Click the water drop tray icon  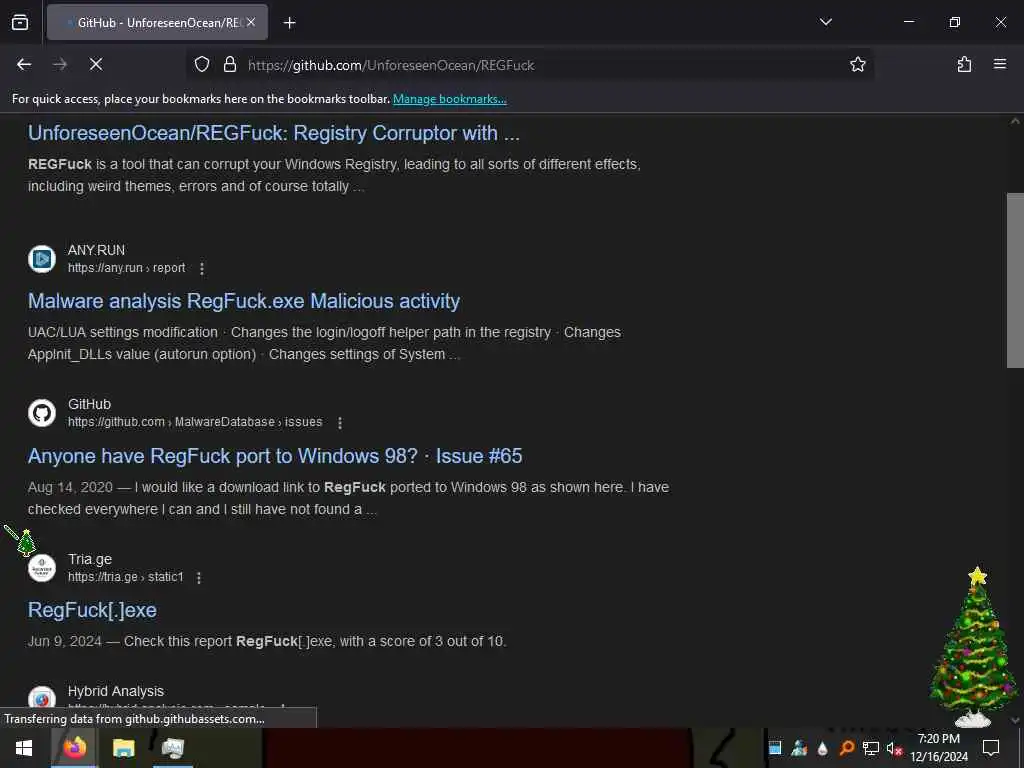click(x=823, y=748)
